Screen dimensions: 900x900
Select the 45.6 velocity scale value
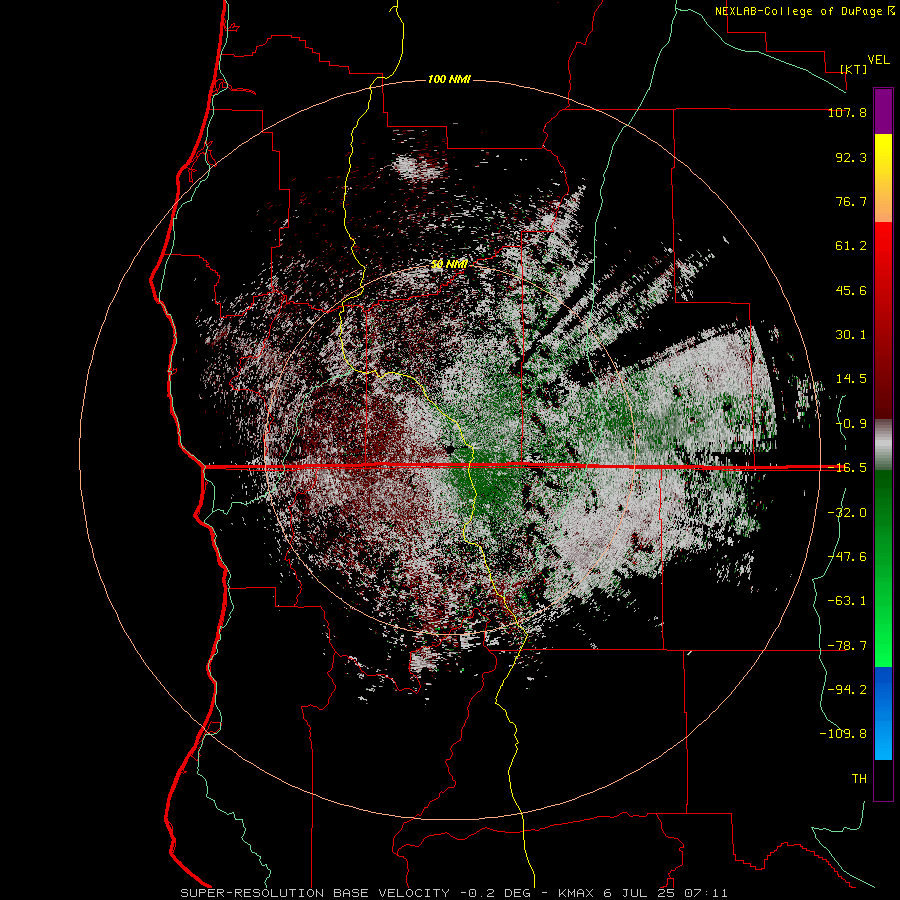click(x=851, y=290)
